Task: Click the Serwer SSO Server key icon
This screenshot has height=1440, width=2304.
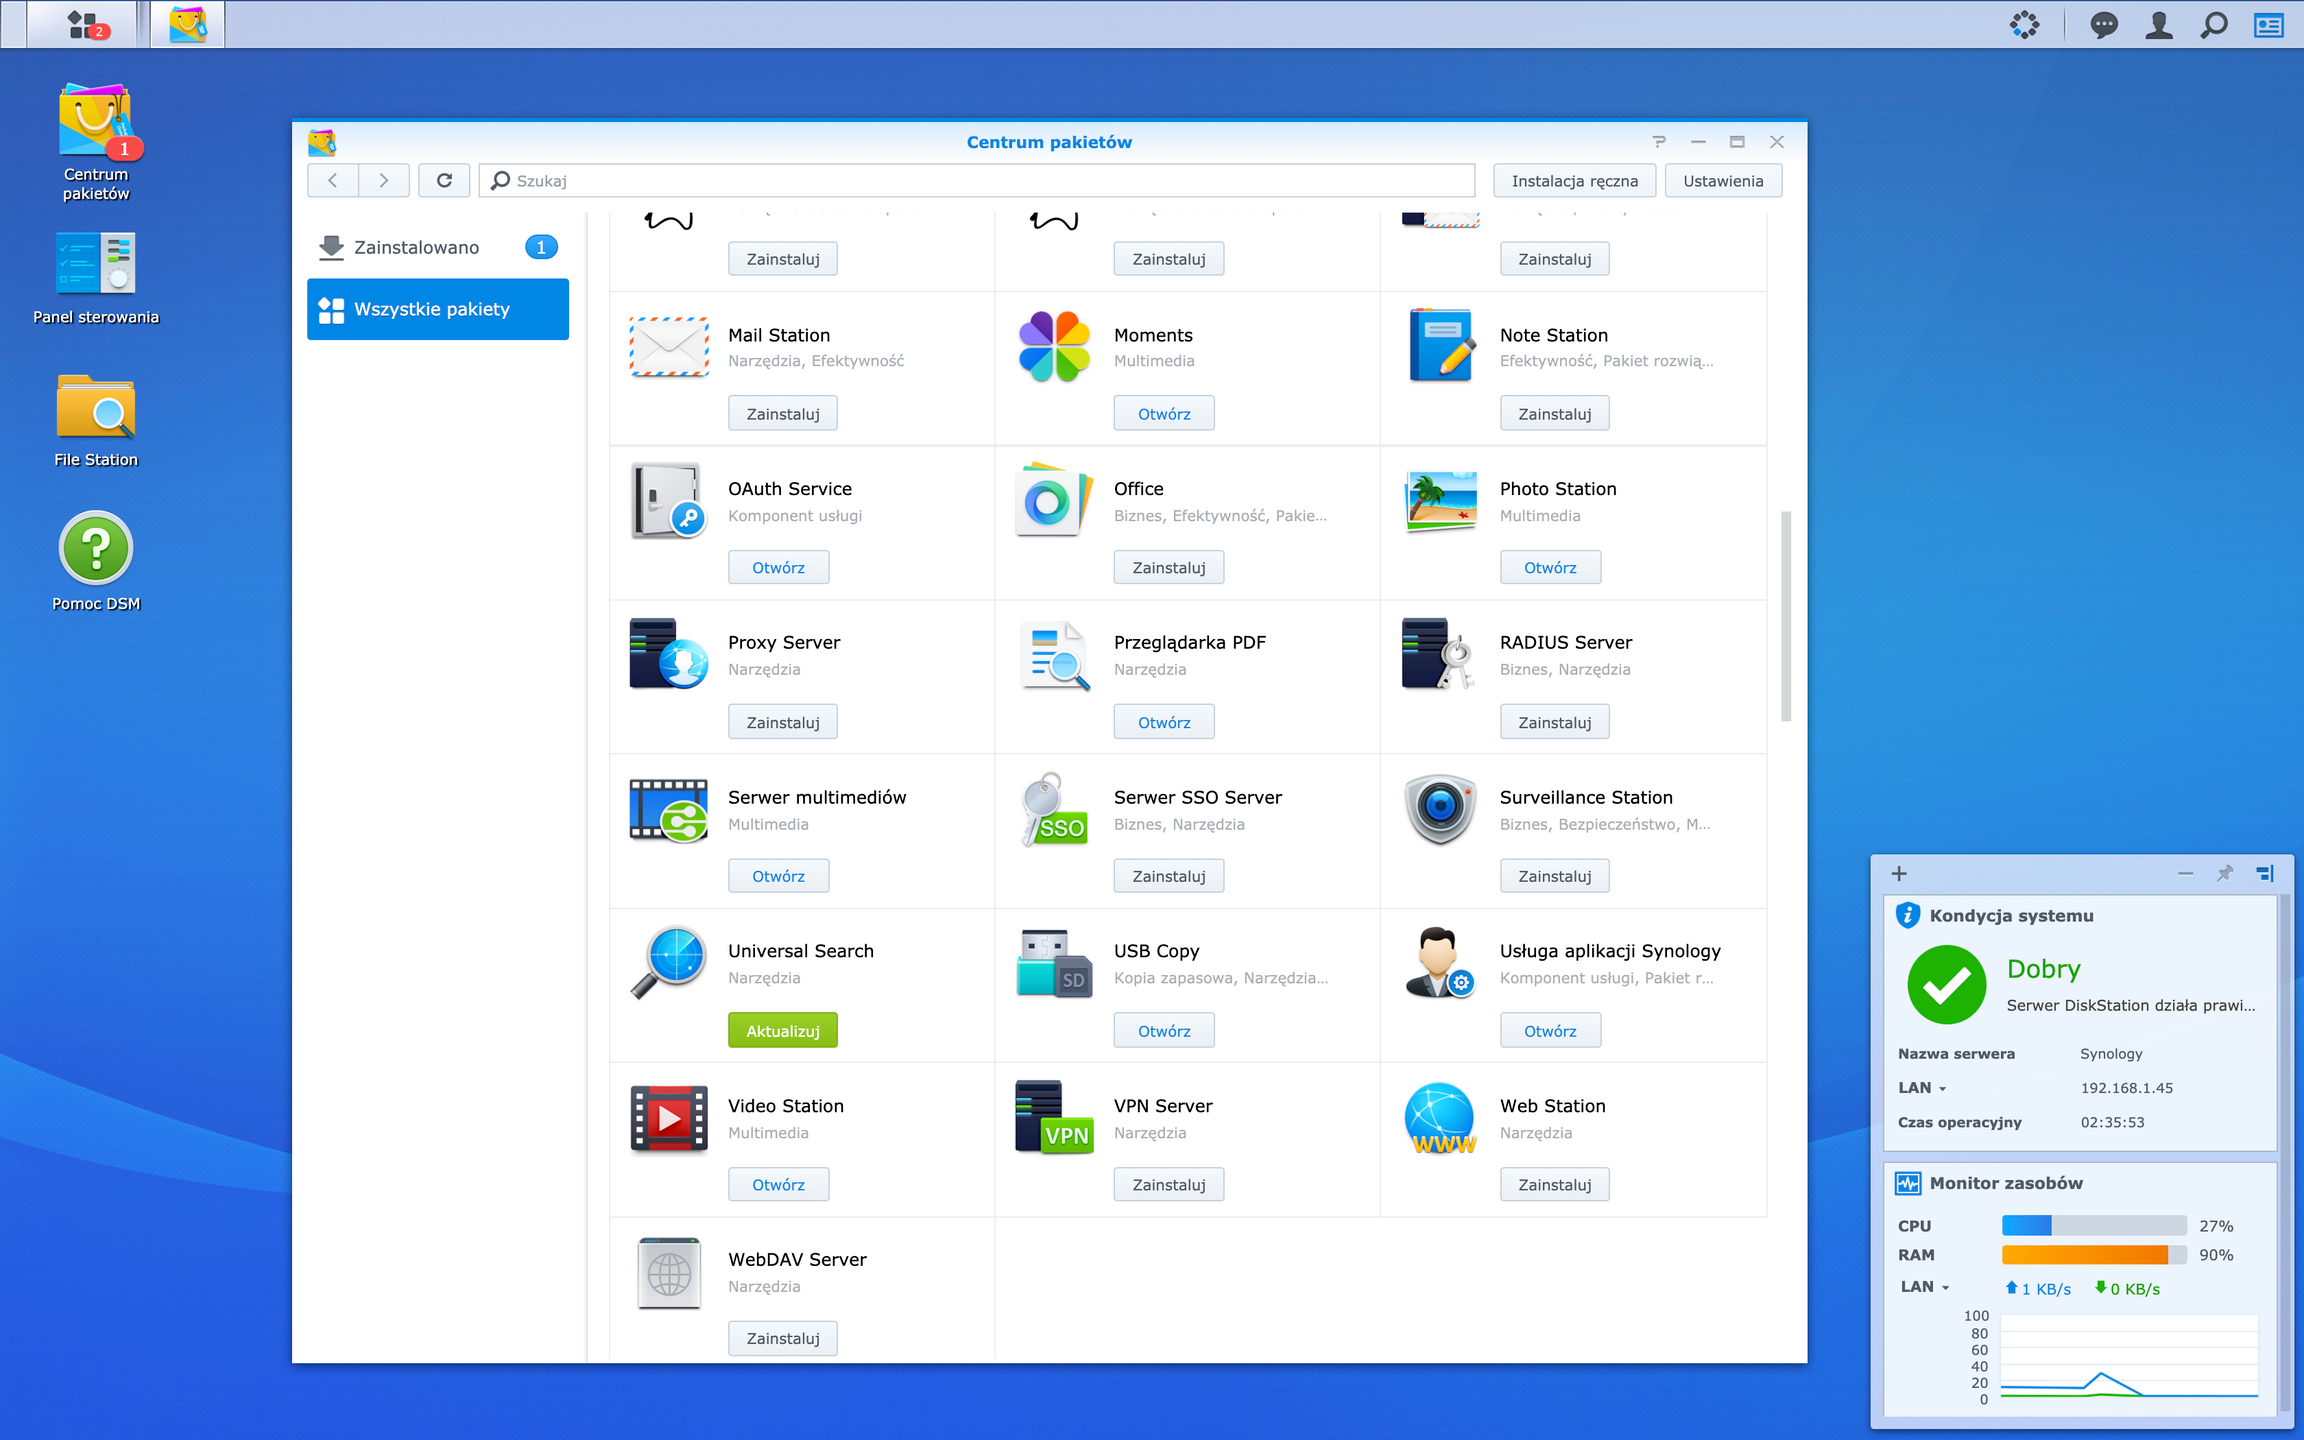Action: tap(1054, 809)
